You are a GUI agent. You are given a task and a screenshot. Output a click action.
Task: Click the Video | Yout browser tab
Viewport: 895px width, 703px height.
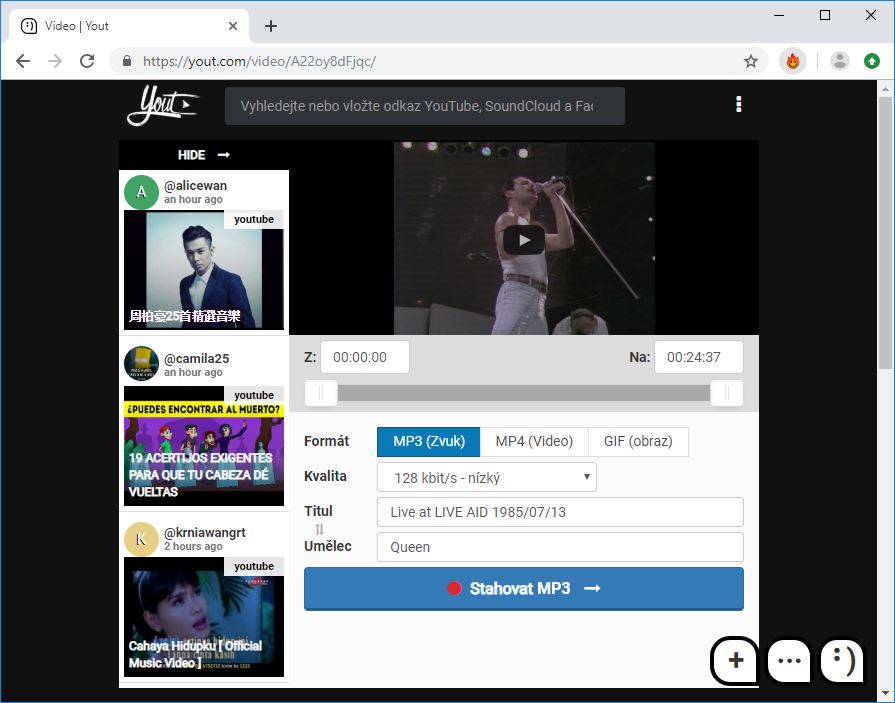(x=129, y=26)
